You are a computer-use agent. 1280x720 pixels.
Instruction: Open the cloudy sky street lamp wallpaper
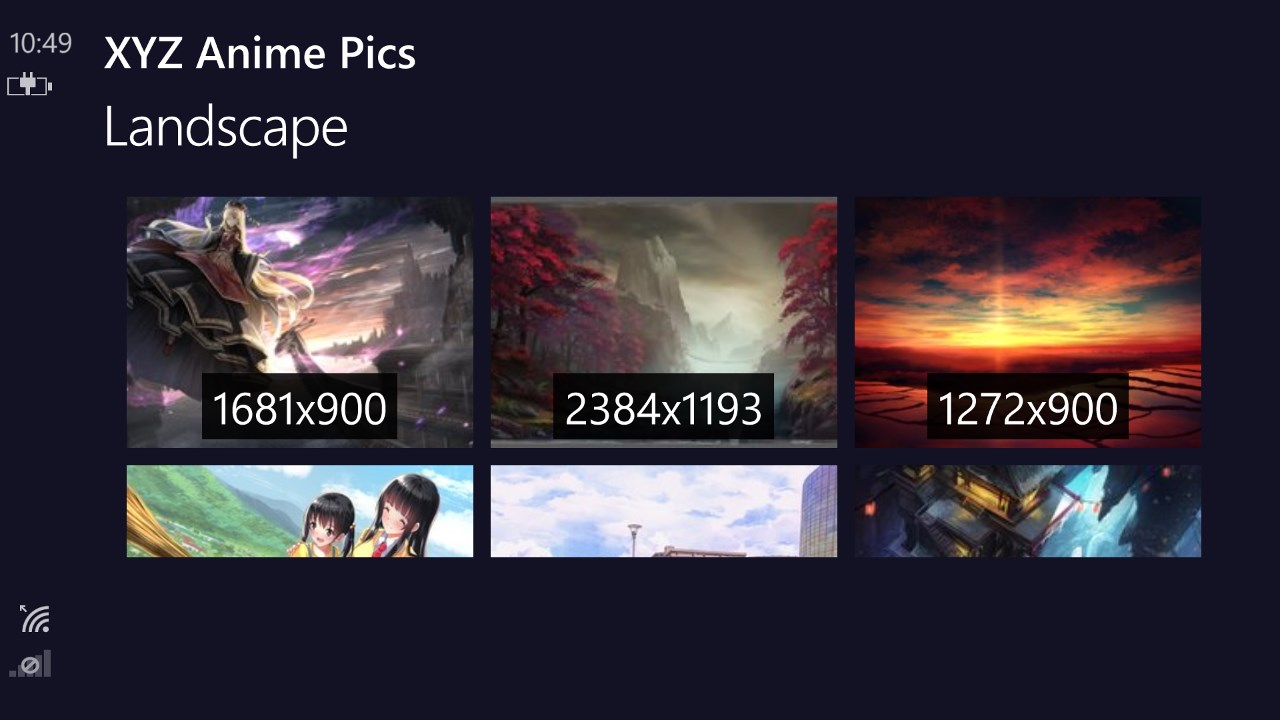(x=664, y=511)
